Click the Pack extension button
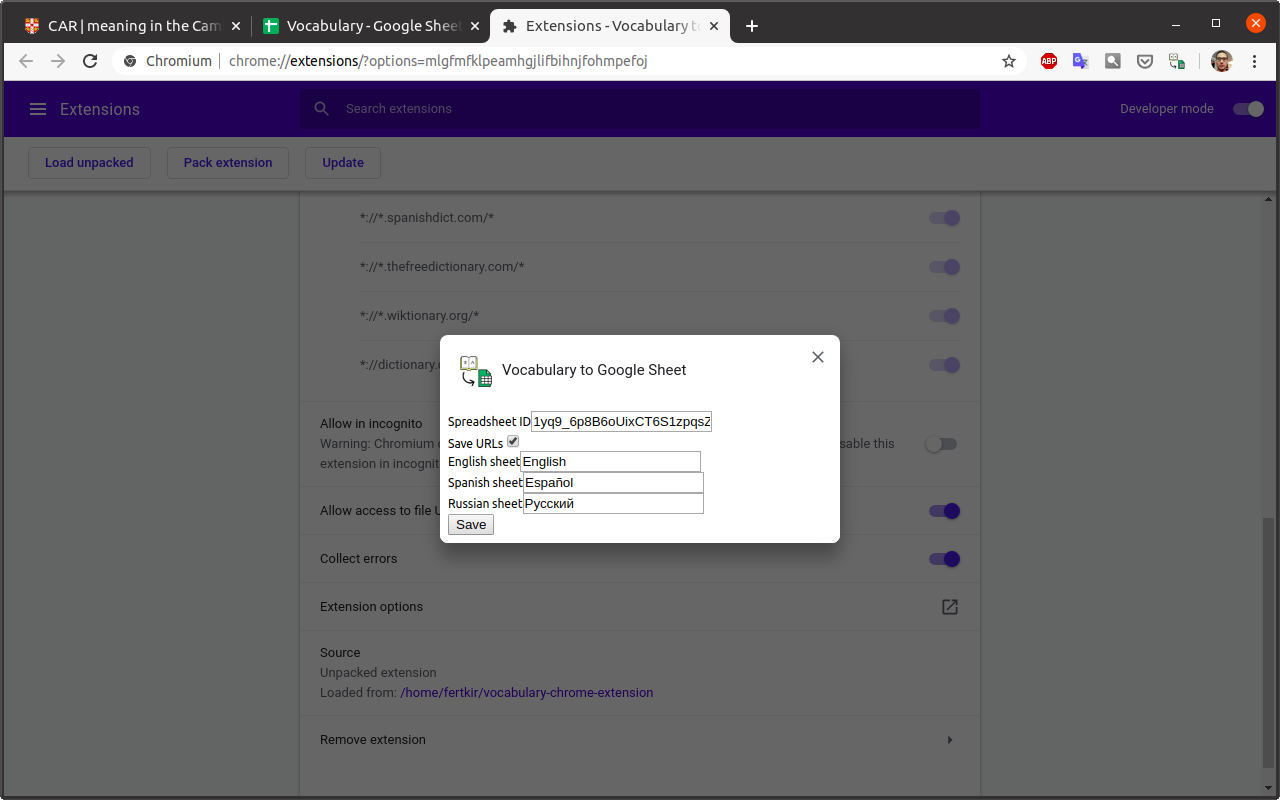Viewport: 1280px width, 800px height. click(x=228, y=163)
